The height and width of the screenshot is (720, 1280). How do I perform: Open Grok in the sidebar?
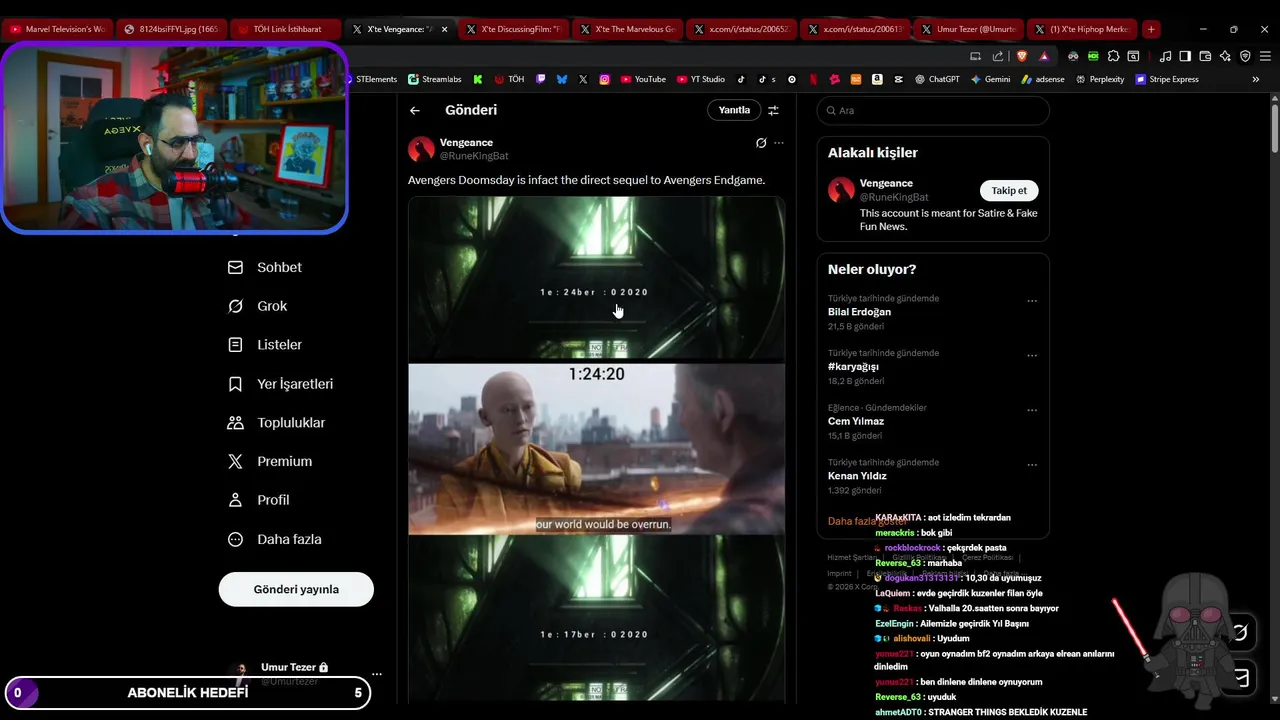(258, 306)
